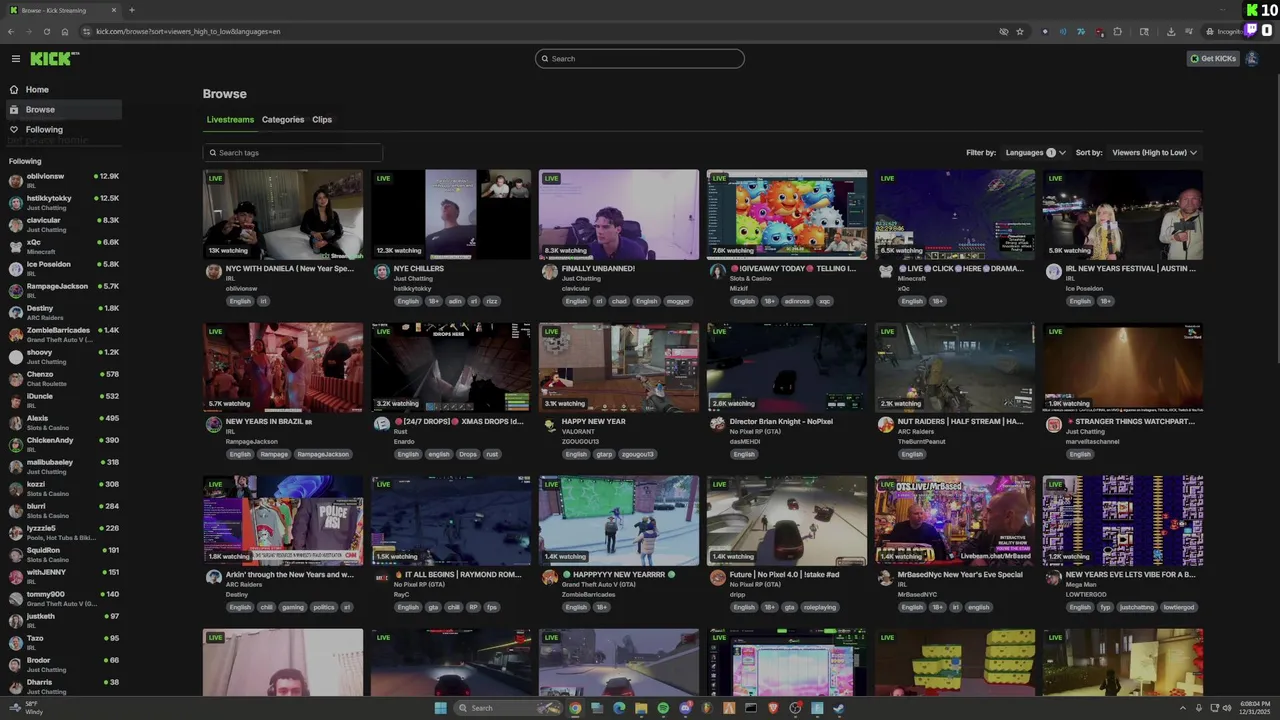Open user profile avatar menu

point(1251,58)
